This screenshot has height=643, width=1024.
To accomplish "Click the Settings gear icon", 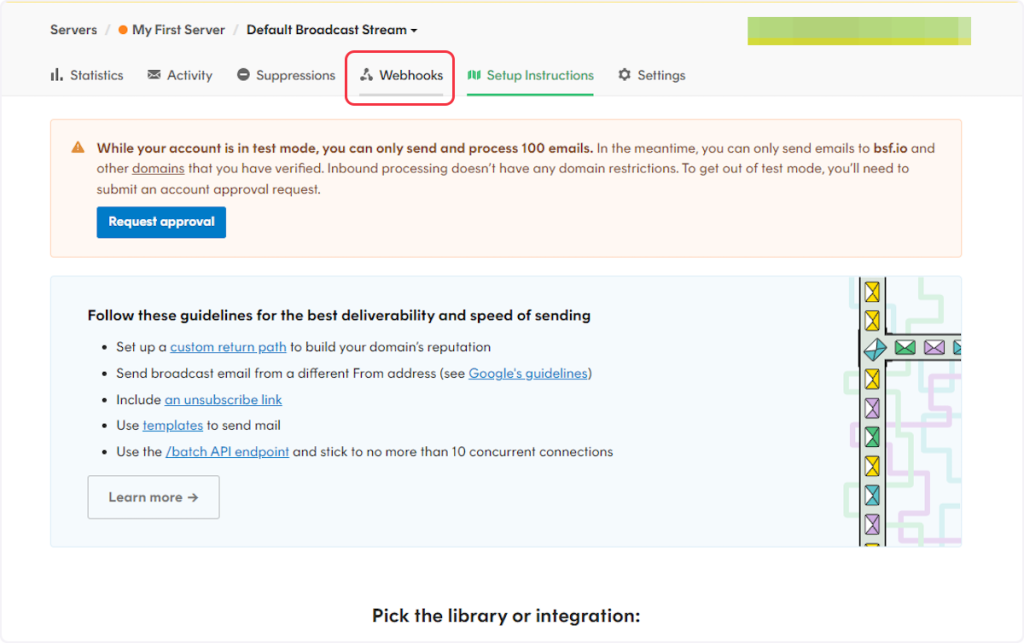I will click(625, 75).
